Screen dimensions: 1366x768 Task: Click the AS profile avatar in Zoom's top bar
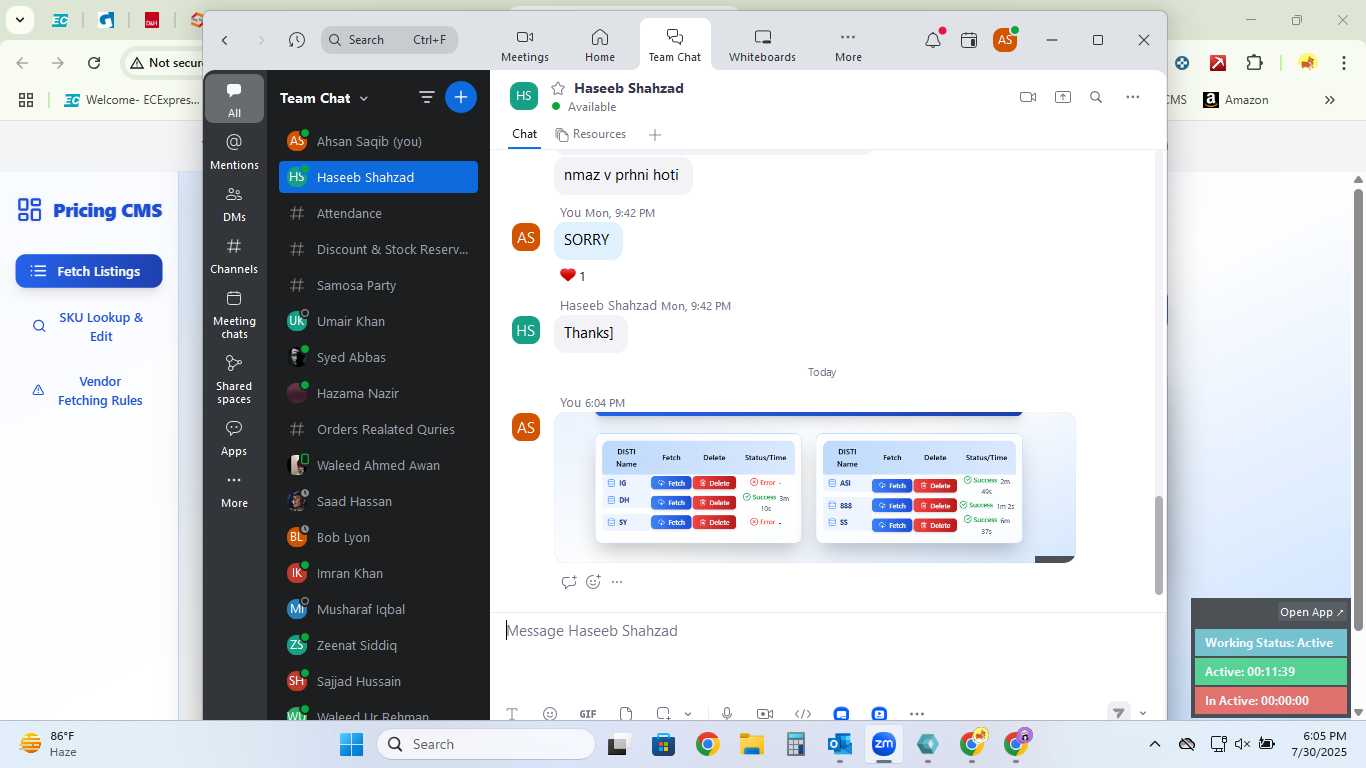[1005, 40]
